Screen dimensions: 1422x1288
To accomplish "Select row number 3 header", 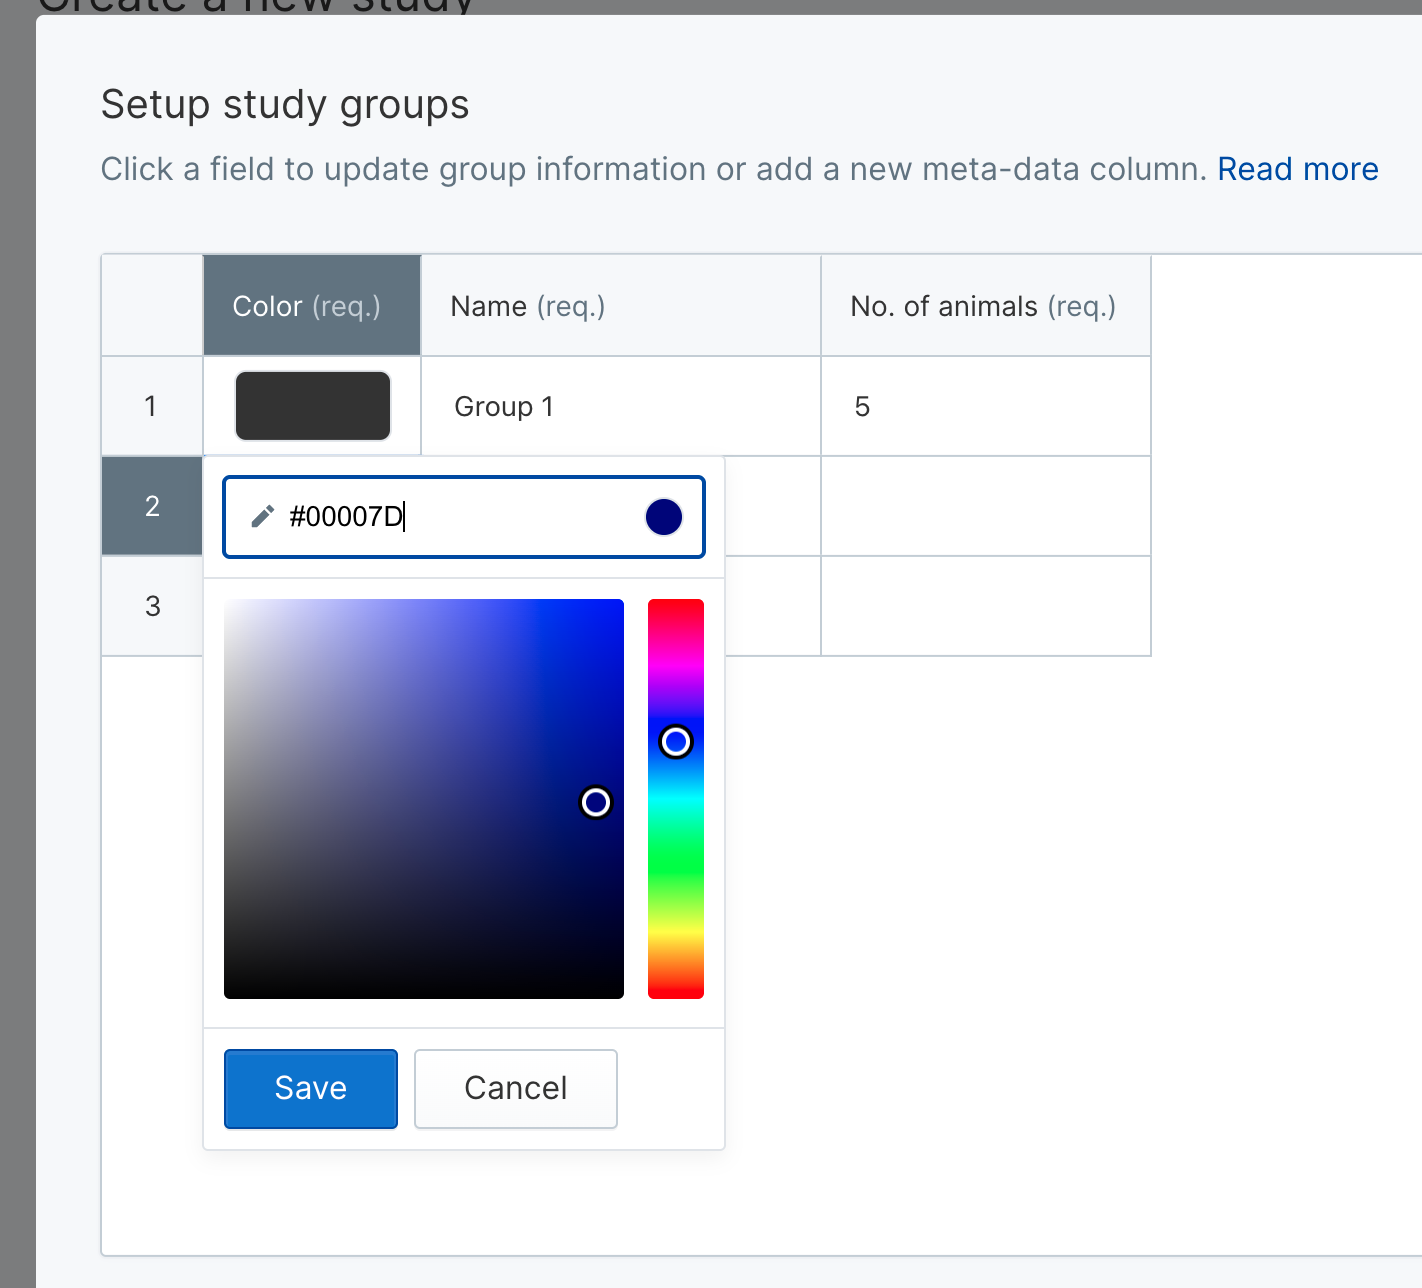I will pyautogui.click(x=152, y=606).
